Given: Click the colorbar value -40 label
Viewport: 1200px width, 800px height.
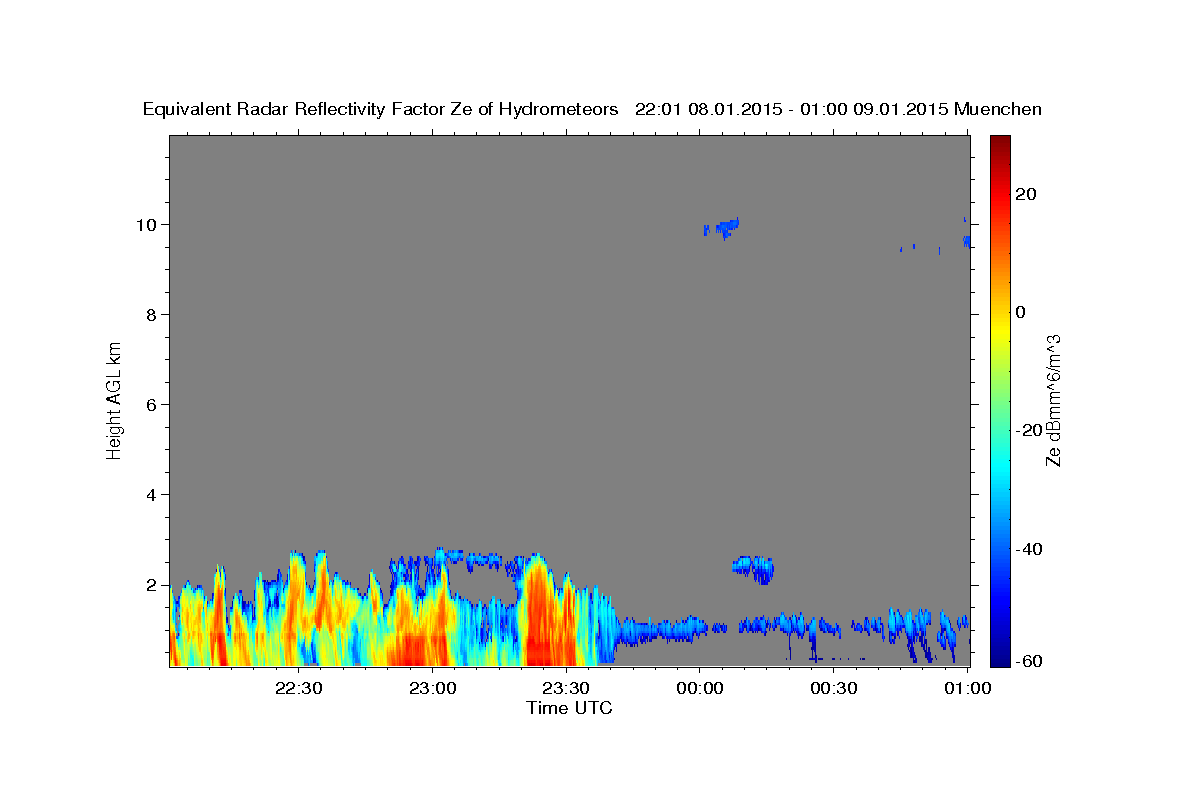Looking at the screenshot, I should (1029, 549).
